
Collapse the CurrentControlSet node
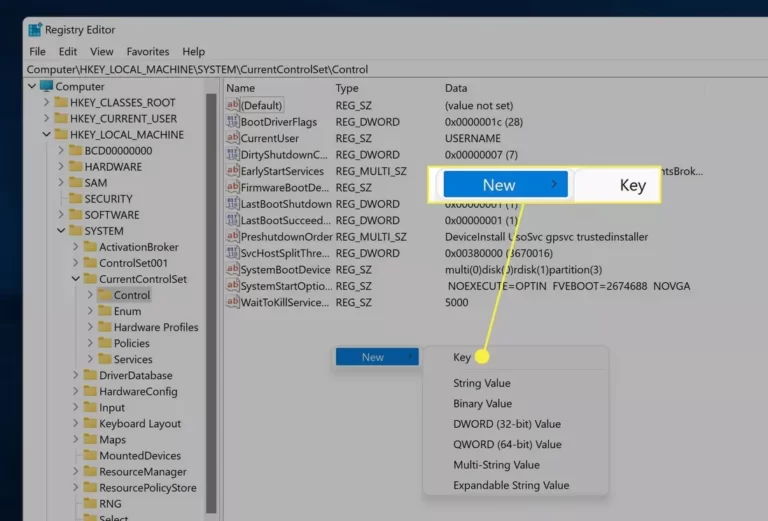(75, 279)
